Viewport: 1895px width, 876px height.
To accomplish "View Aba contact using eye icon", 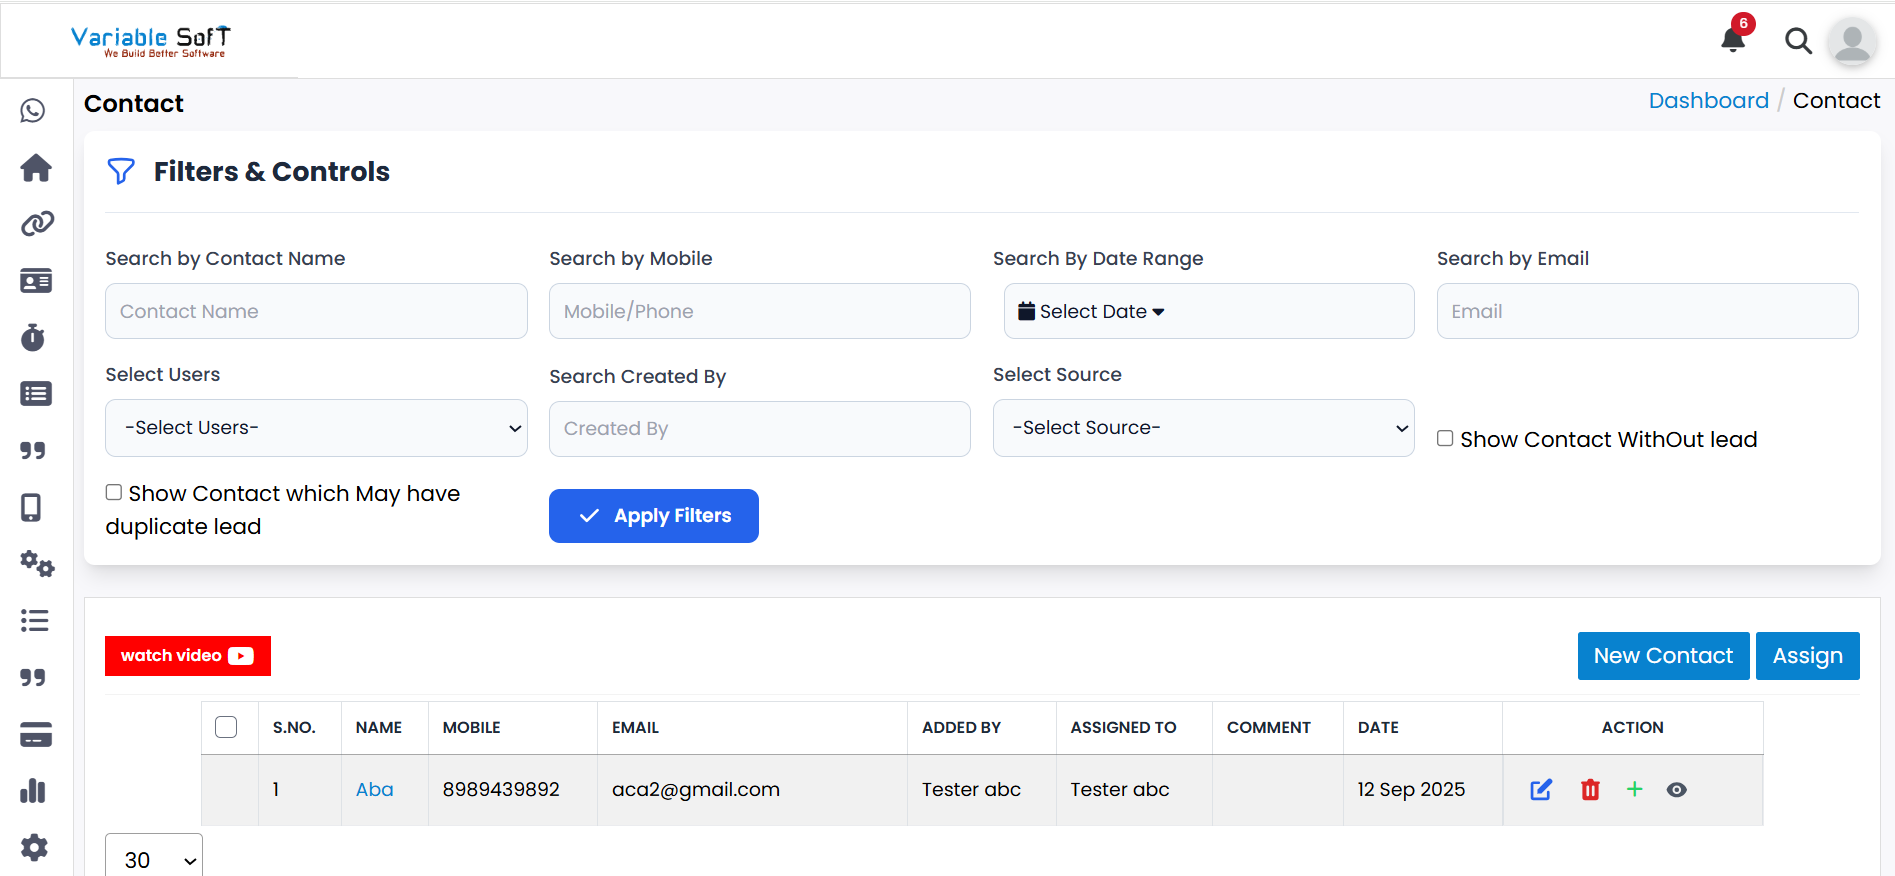I will (1677, 790).
